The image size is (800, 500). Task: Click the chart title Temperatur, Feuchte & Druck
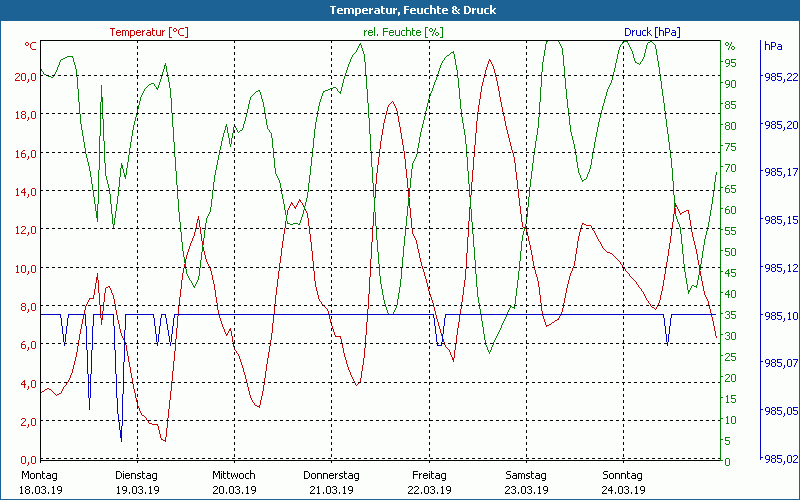click(x=399, y=10)
